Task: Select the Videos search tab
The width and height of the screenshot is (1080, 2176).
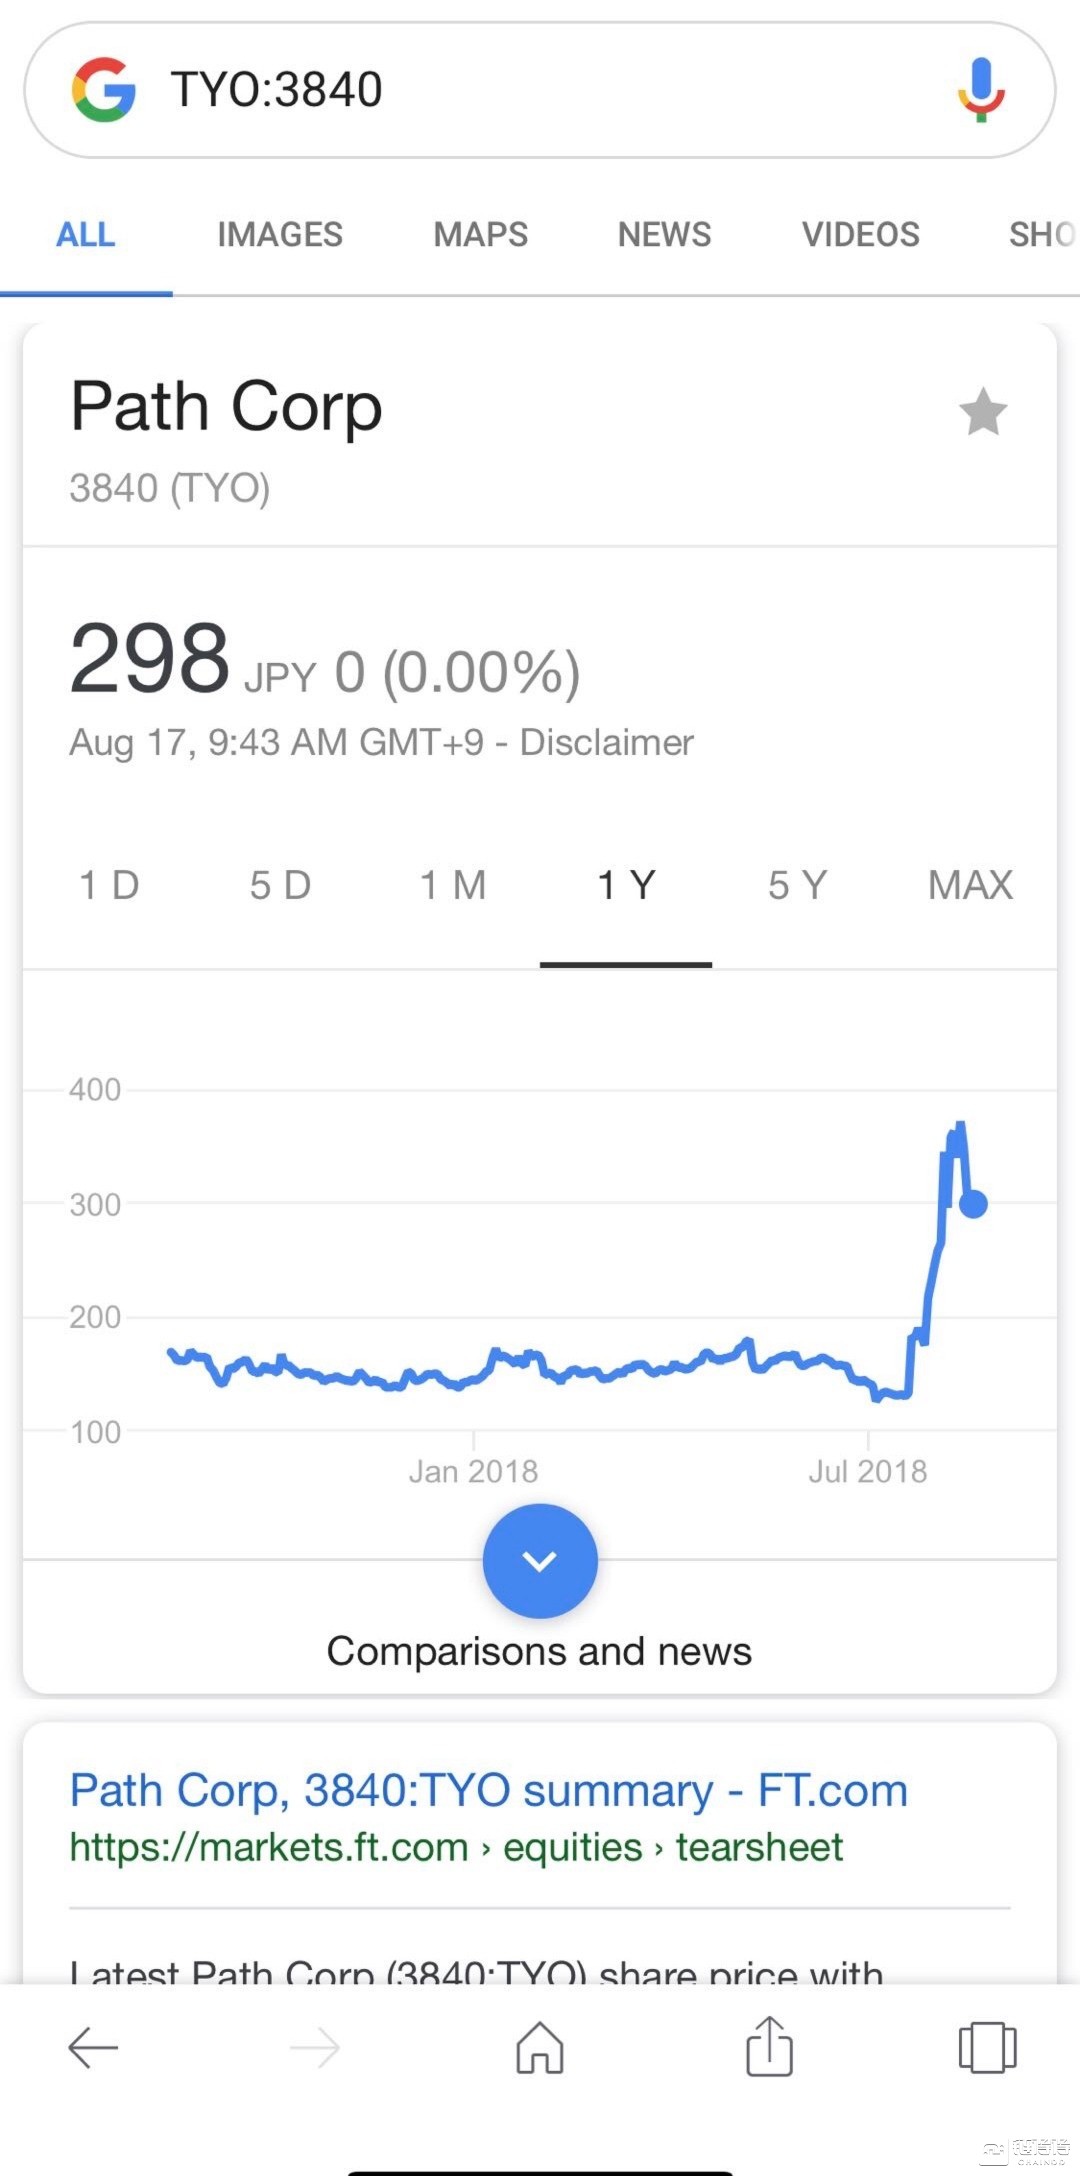Action: [x=860, y=235]
